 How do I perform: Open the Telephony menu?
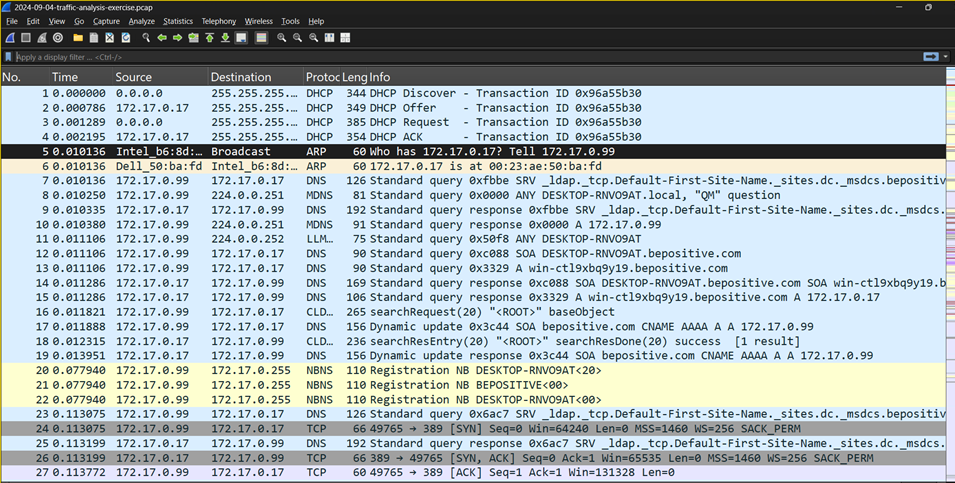pos(219,21)
